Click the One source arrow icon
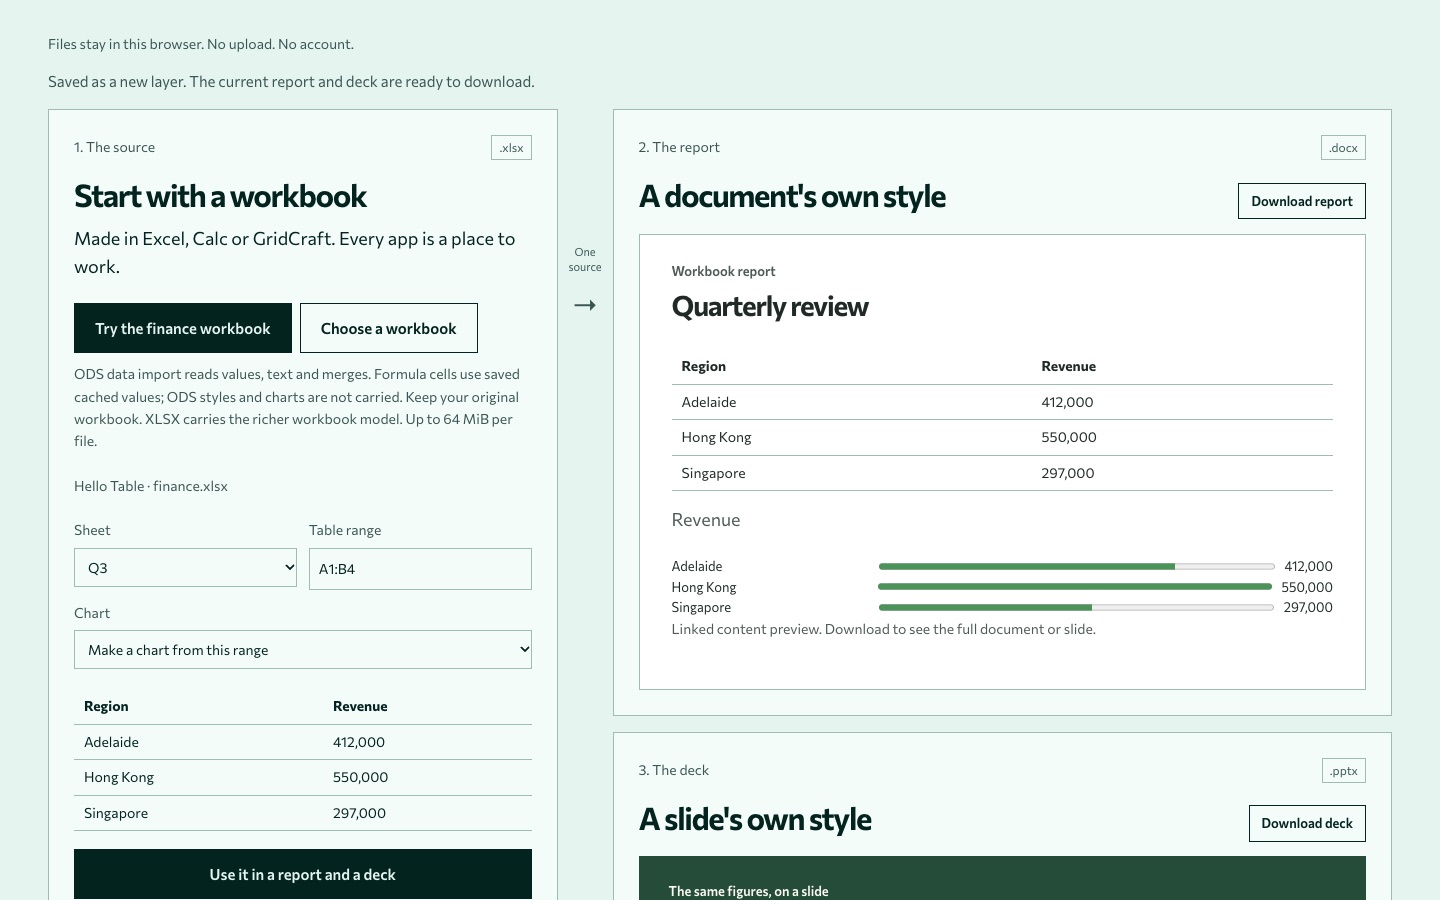The height and width of the screenshot is (900, 1440). 585,305
